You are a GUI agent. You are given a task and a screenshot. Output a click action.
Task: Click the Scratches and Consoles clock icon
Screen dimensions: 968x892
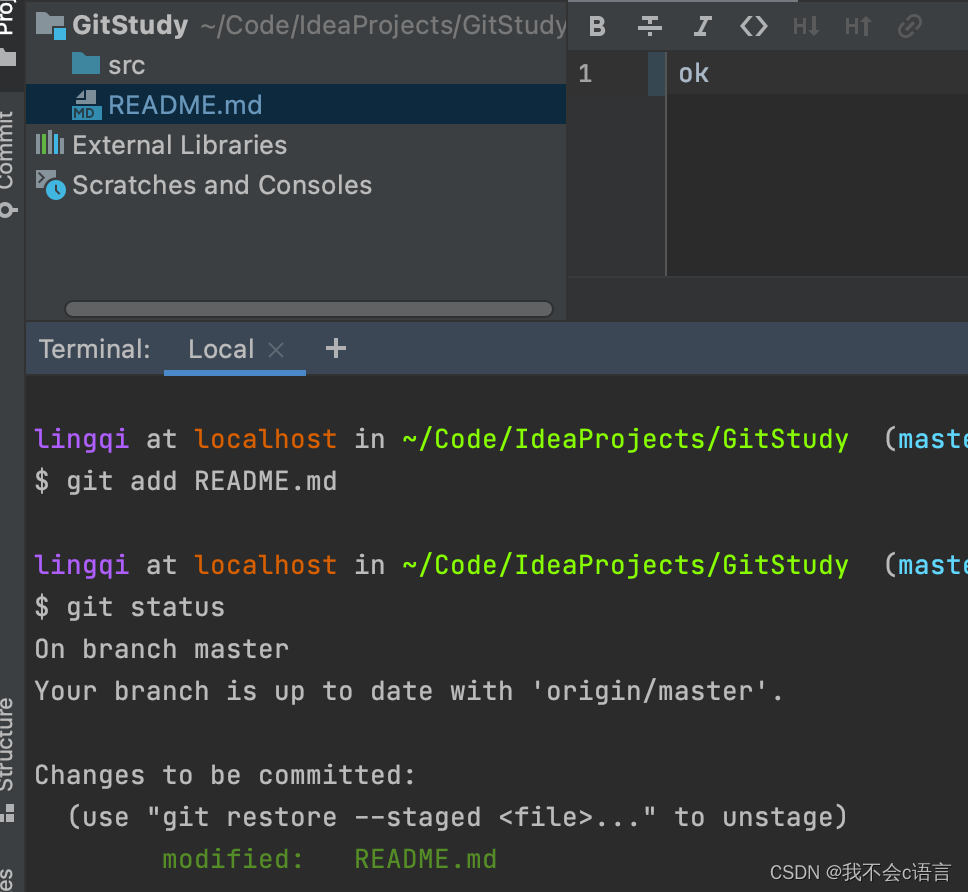(x=51, y=185)
